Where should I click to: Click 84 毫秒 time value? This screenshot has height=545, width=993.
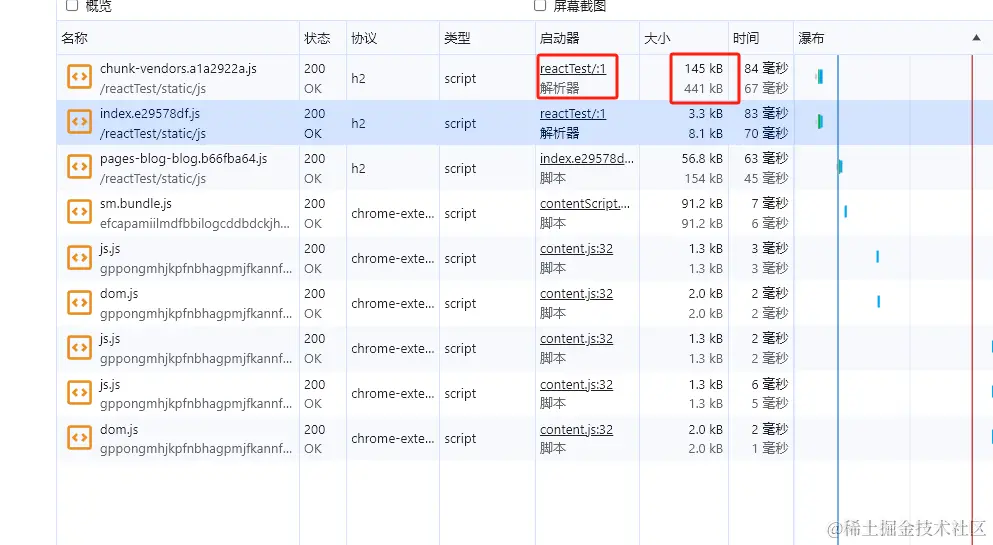[x=766, y=68]
